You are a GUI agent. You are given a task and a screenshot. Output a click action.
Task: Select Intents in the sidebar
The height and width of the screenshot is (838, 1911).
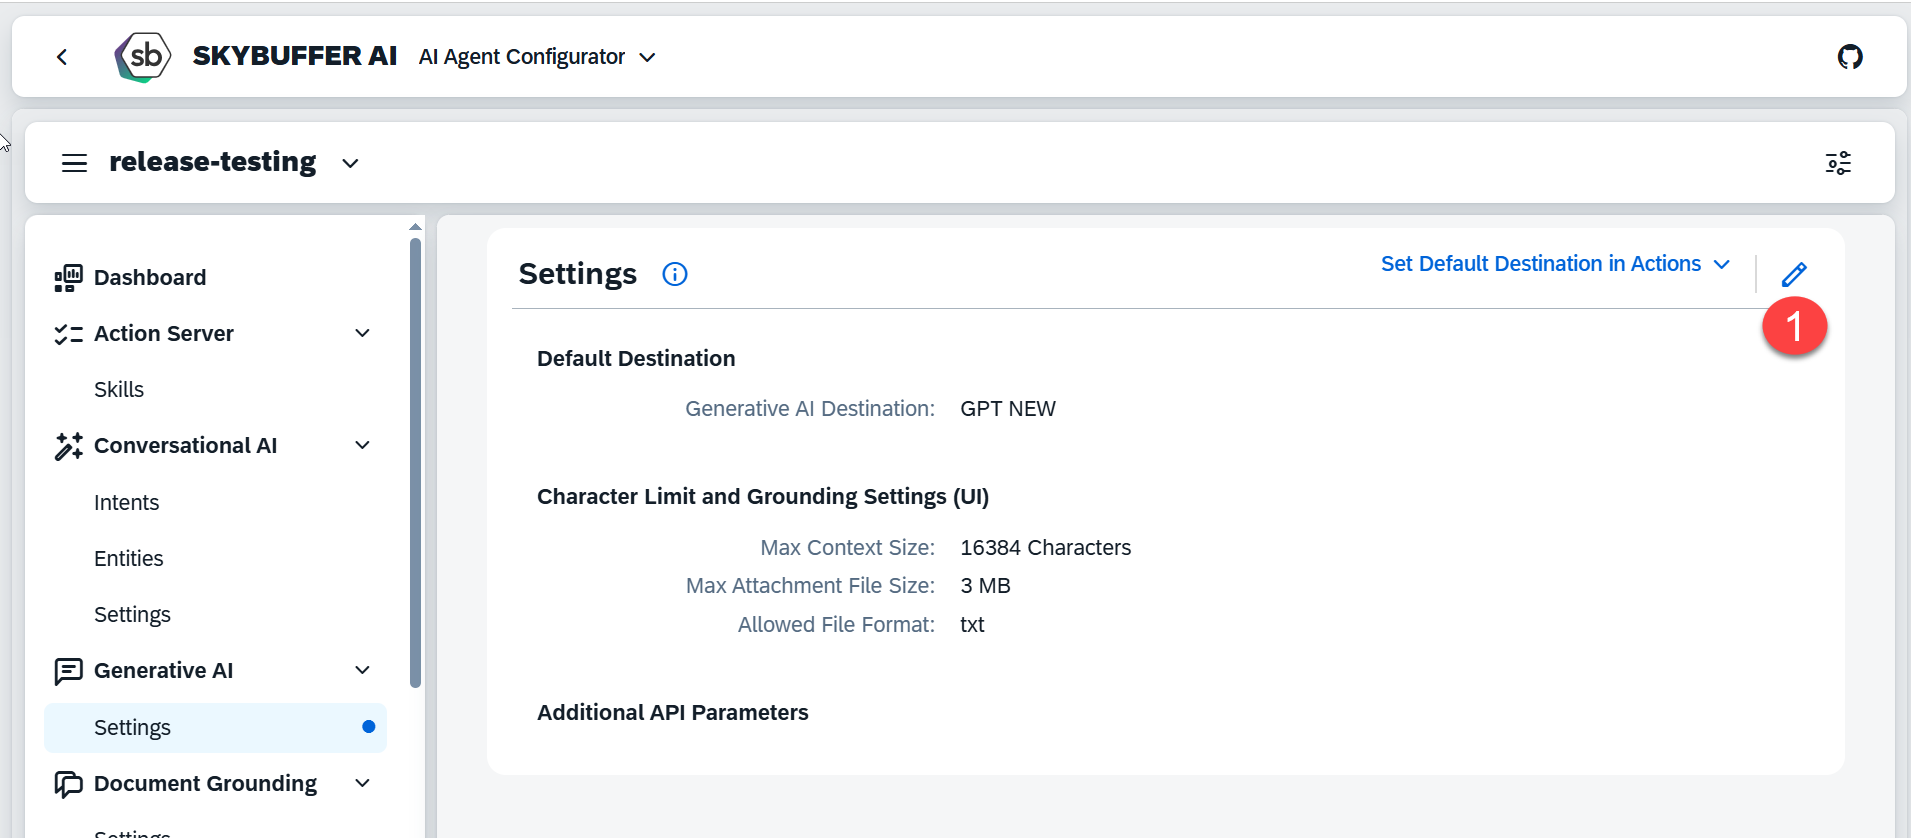point(126,503)
